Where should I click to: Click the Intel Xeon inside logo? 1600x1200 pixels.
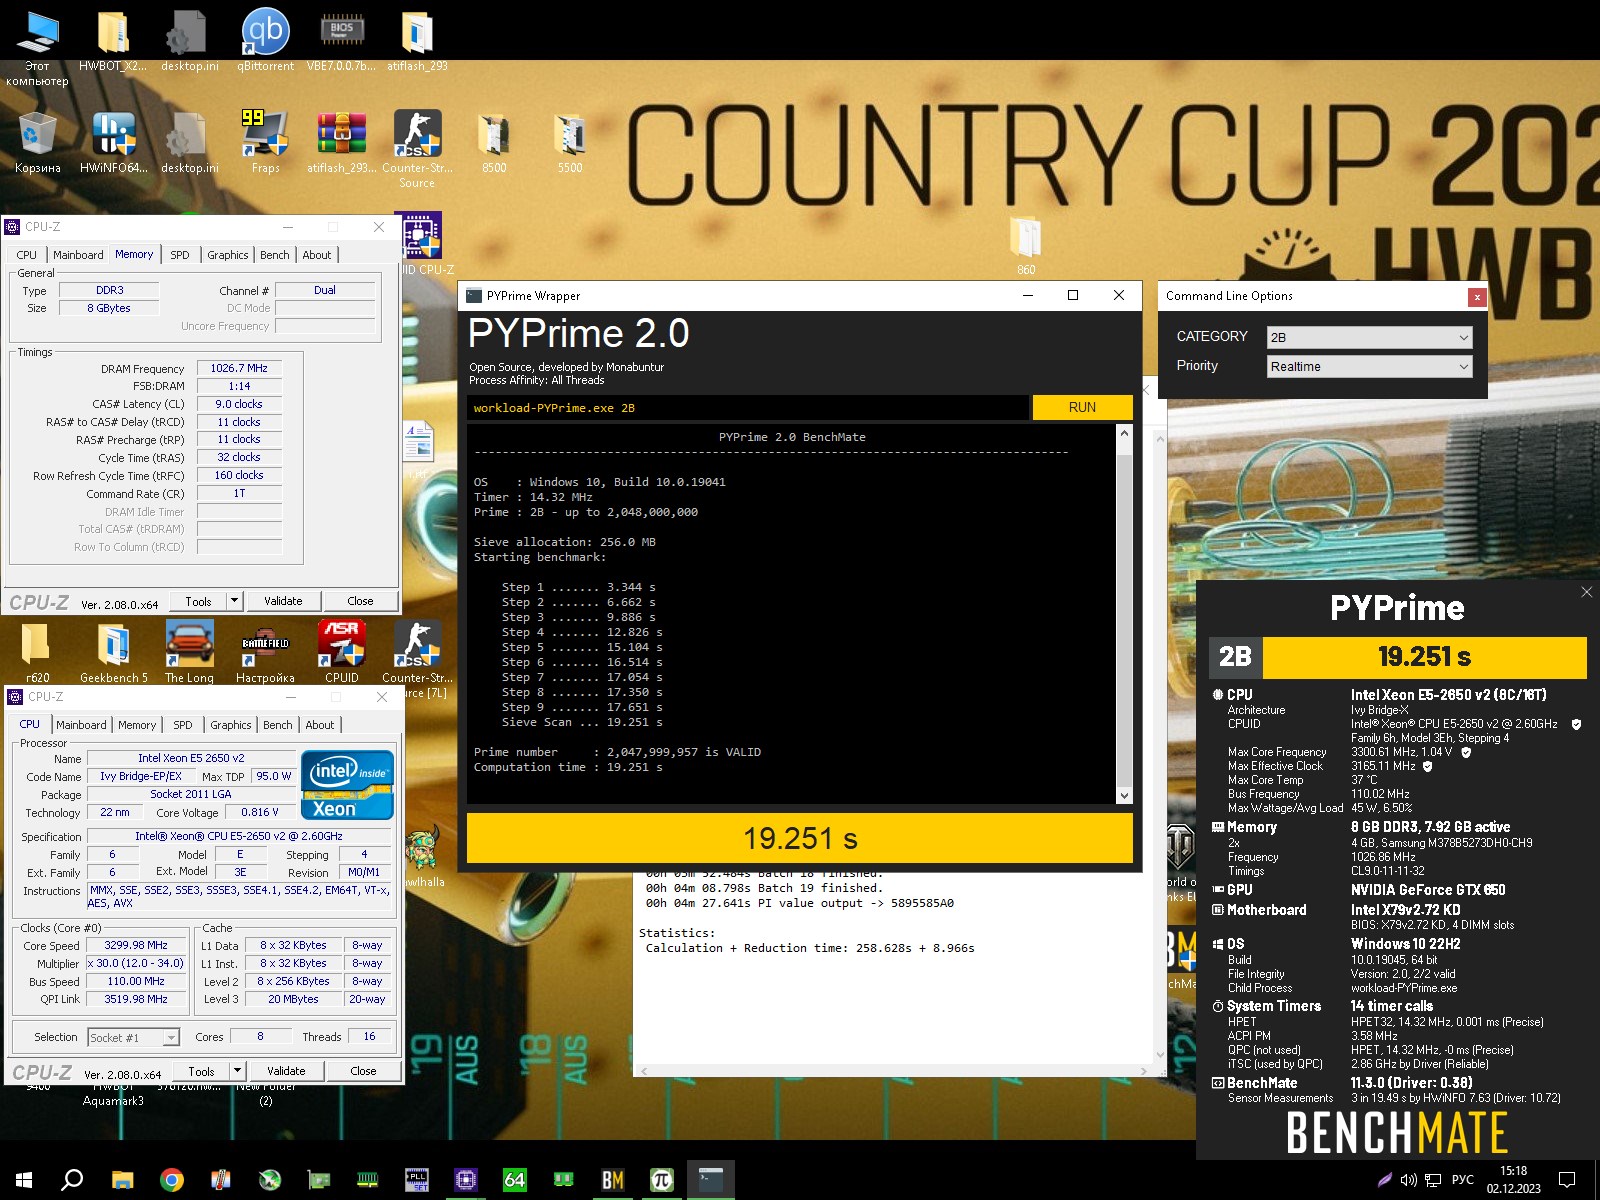point(347,785)
